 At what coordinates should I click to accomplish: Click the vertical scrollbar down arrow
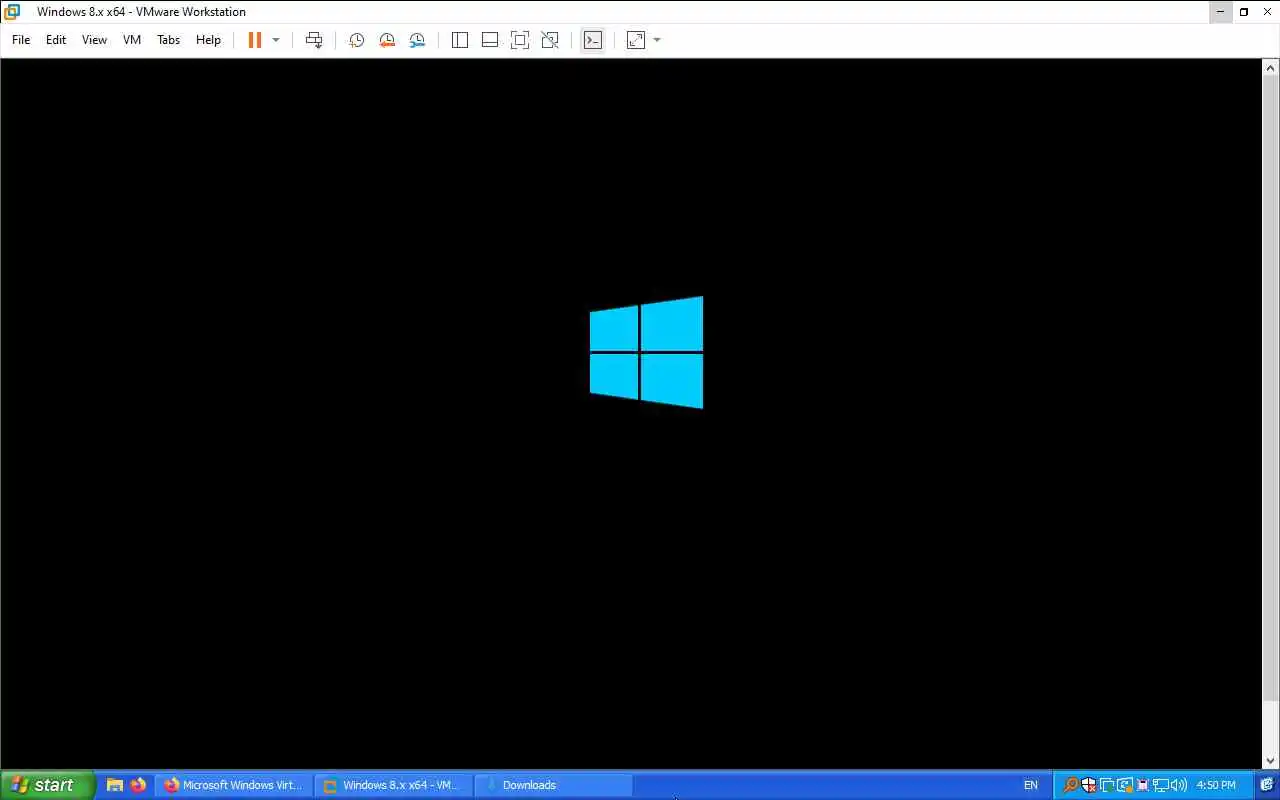coord(1271,761)
